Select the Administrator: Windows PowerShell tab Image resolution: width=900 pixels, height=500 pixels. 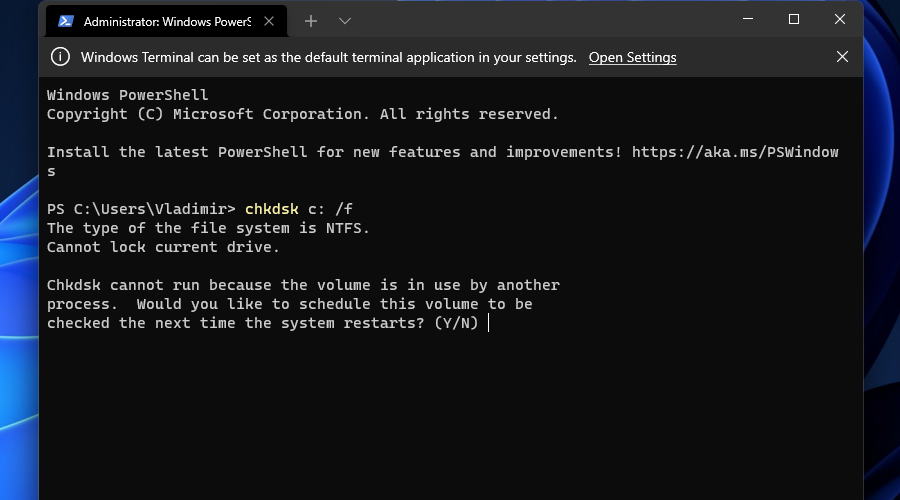(166, 22)
